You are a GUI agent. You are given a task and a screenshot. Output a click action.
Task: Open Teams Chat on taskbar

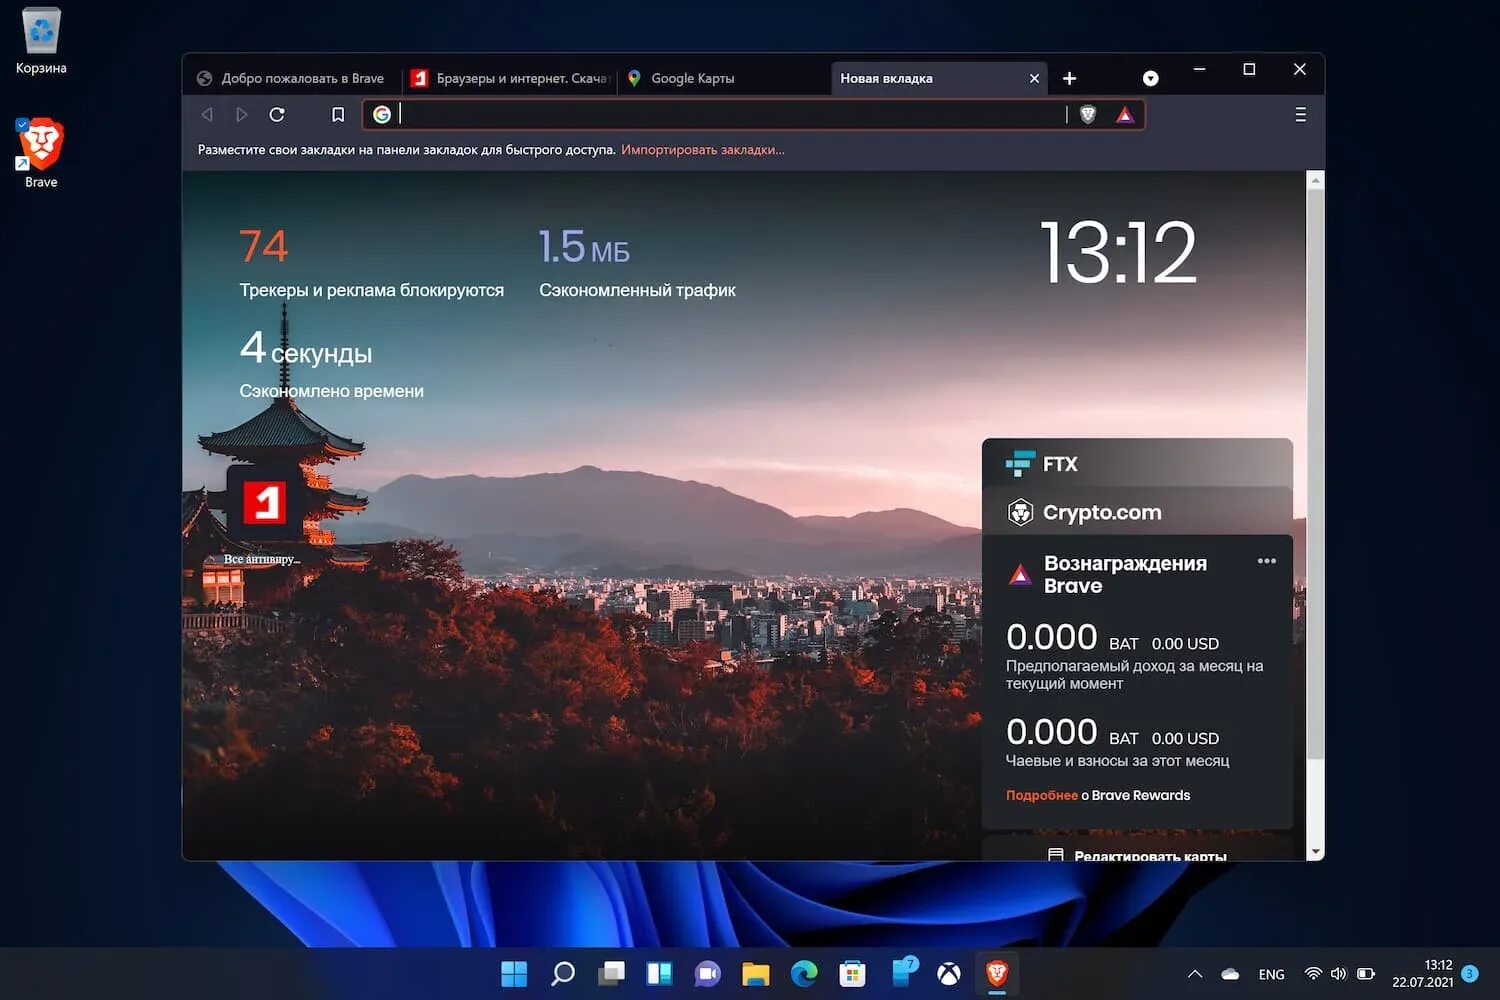(708, 974)
